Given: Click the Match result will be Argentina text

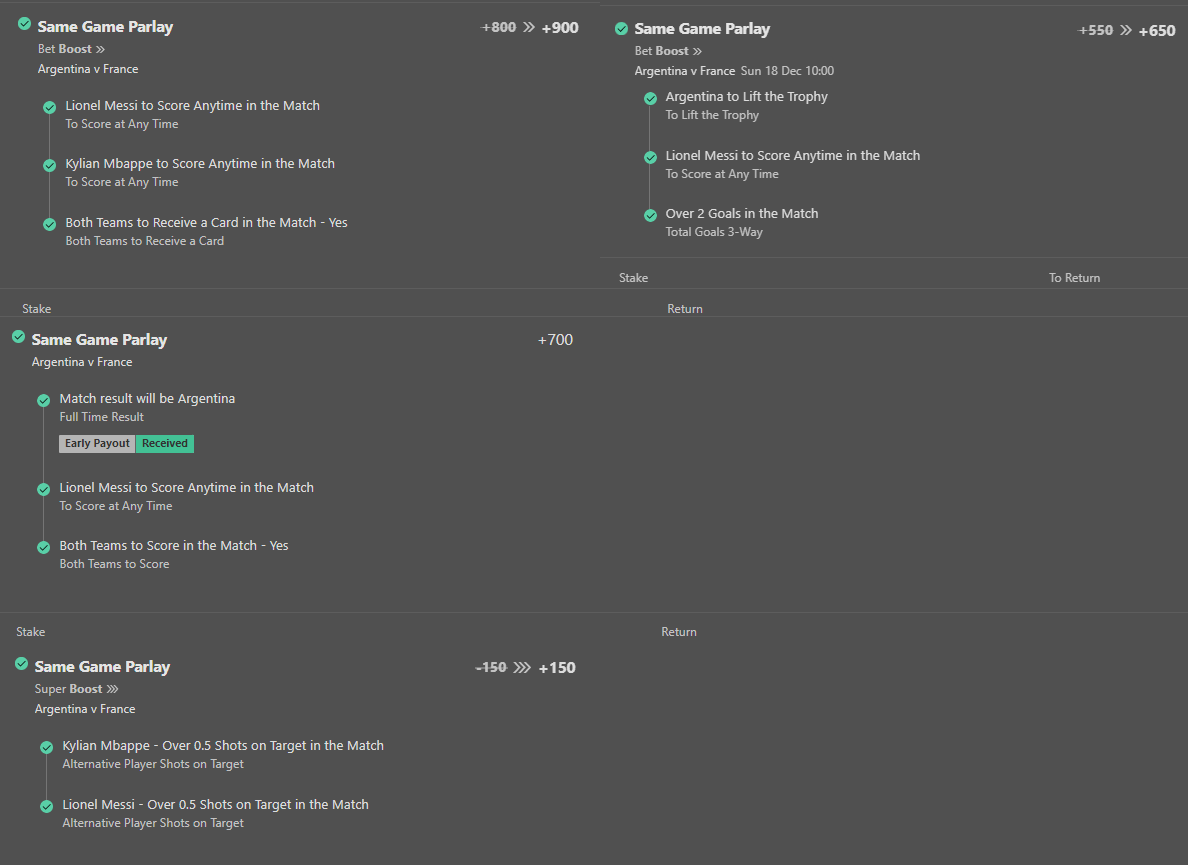Looking at the screenshot, I should (x=147, y=398).
